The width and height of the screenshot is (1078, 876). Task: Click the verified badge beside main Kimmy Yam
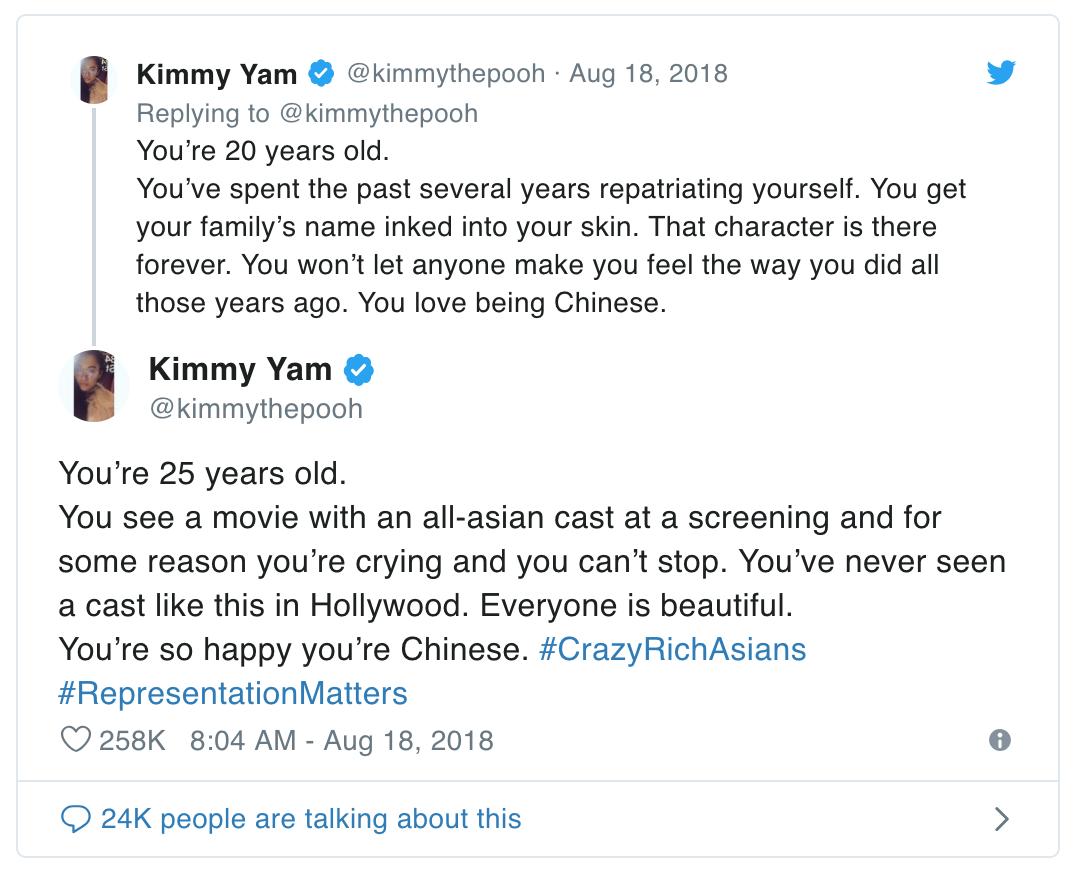[x=359, y=370]
